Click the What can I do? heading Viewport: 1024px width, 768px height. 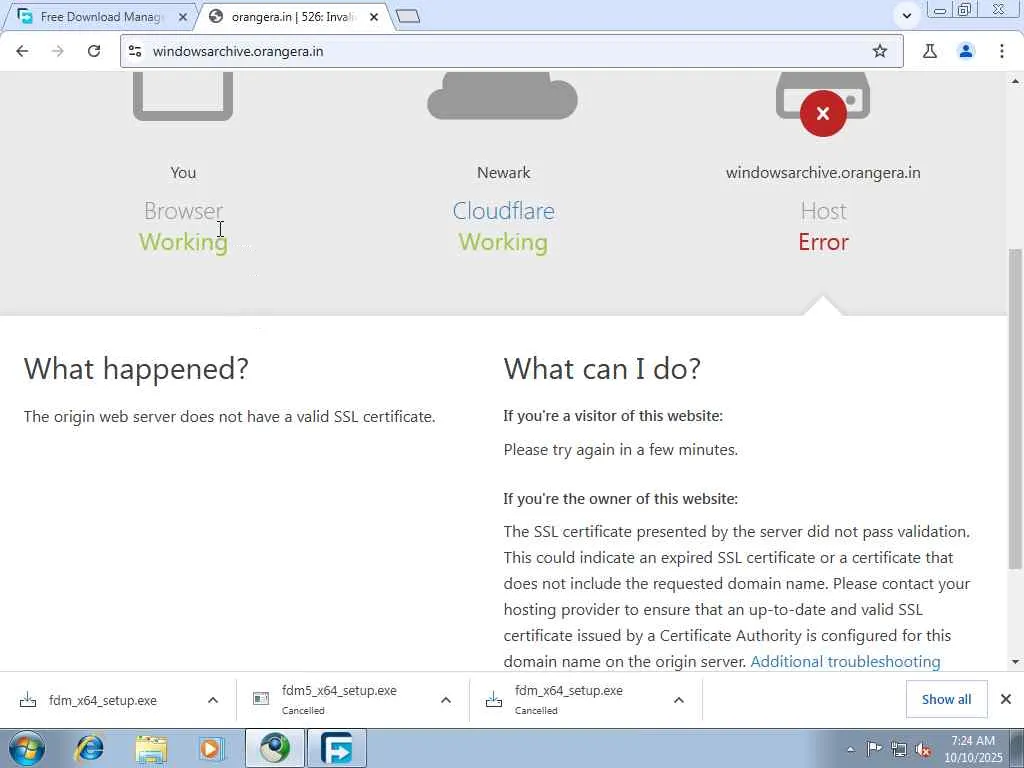pos(602,369)
